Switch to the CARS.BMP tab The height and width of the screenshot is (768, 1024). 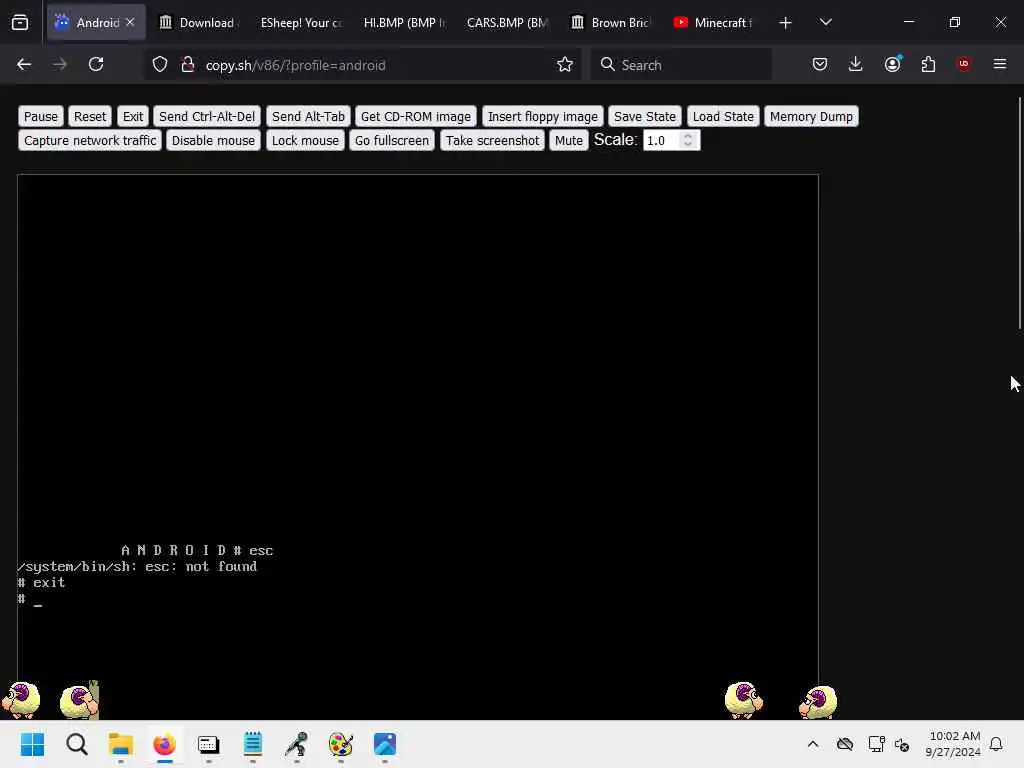coord(507,22)
